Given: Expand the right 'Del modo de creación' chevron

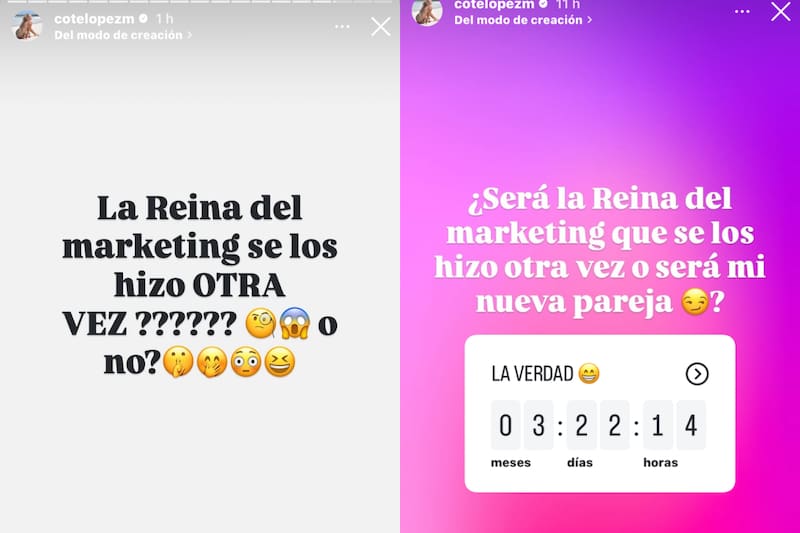Looking at the screenshot, I should tap(589, 20).
